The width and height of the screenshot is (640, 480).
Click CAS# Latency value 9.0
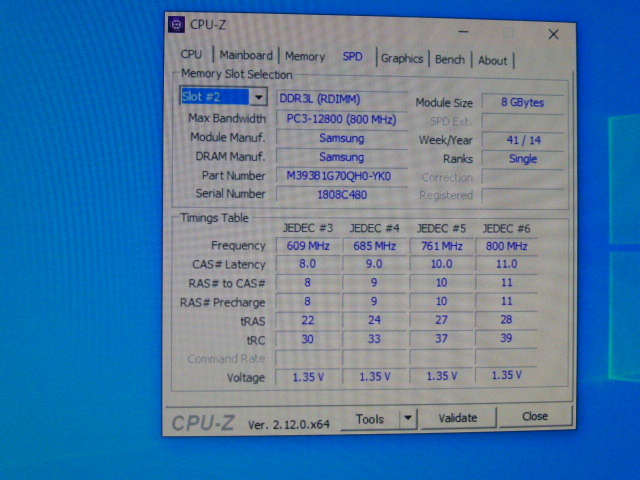(374, 264)
